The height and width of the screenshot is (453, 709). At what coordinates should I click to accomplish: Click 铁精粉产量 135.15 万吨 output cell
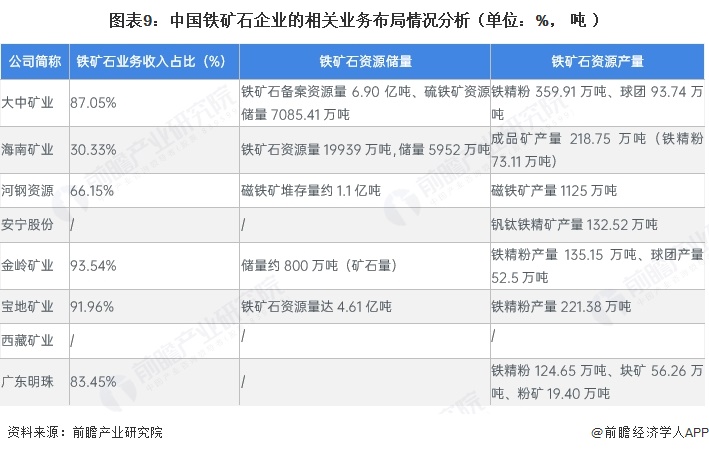[597, 266]
